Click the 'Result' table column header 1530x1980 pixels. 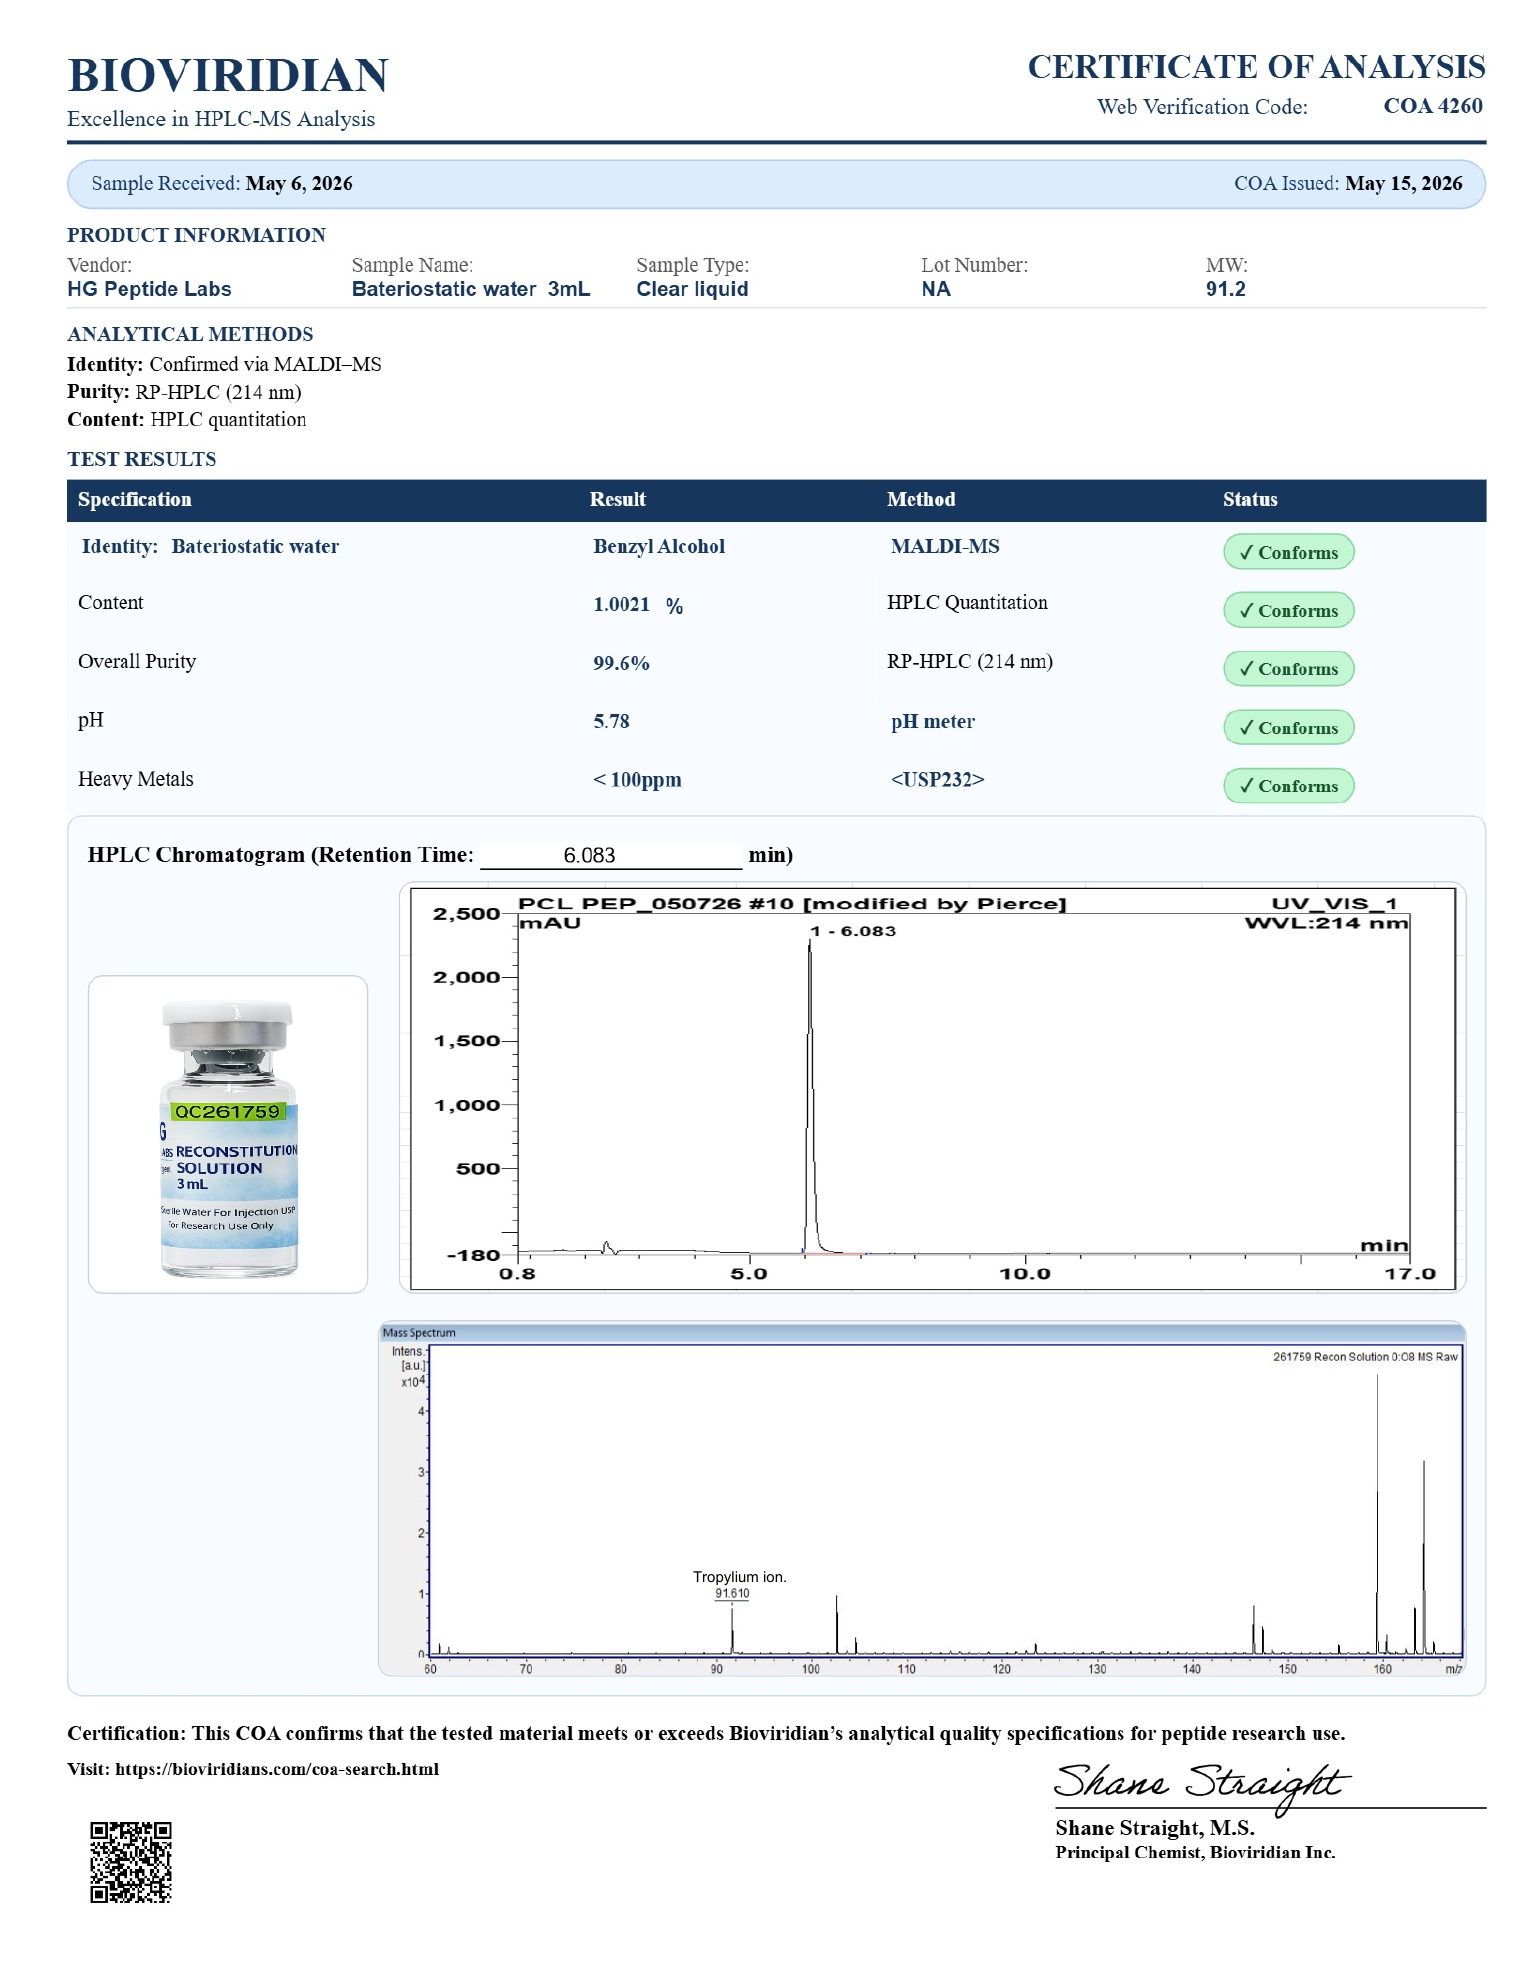(618, 500)
